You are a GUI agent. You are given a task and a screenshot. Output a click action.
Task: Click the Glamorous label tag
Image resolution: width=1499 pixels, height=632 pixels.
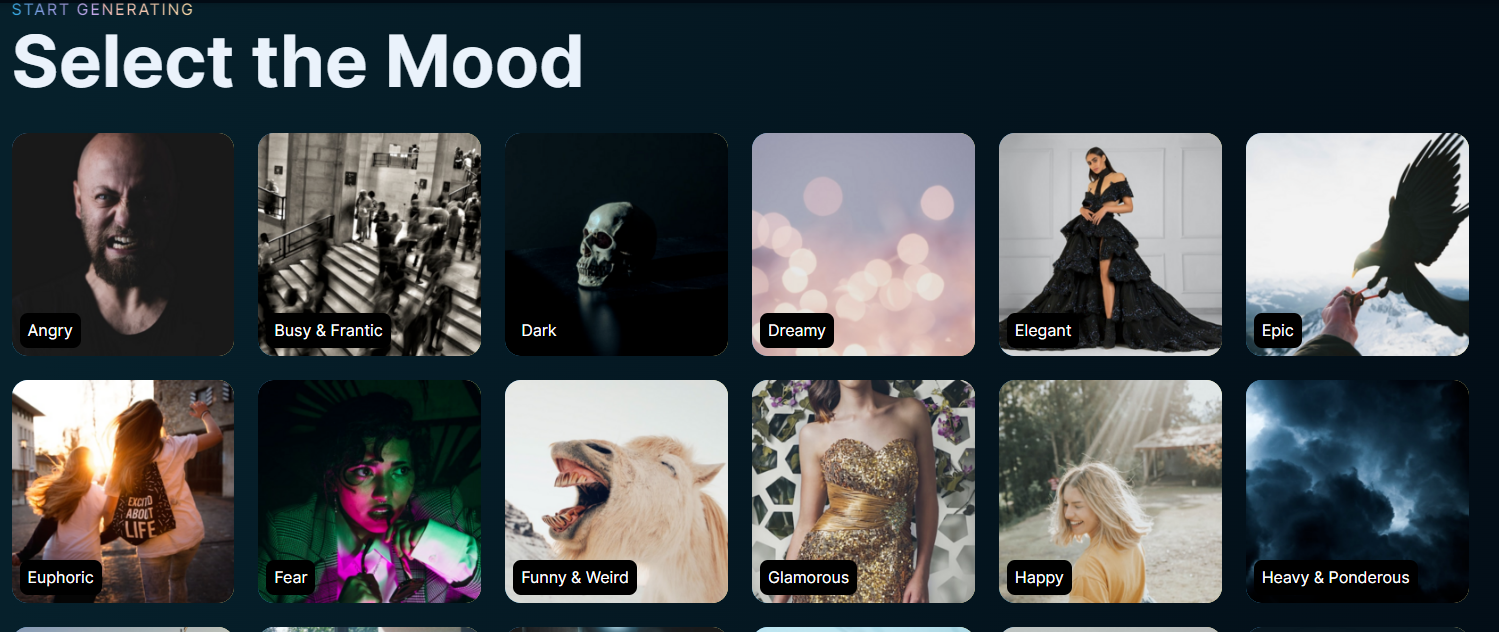pyautogui.click(x=808, y=577)
